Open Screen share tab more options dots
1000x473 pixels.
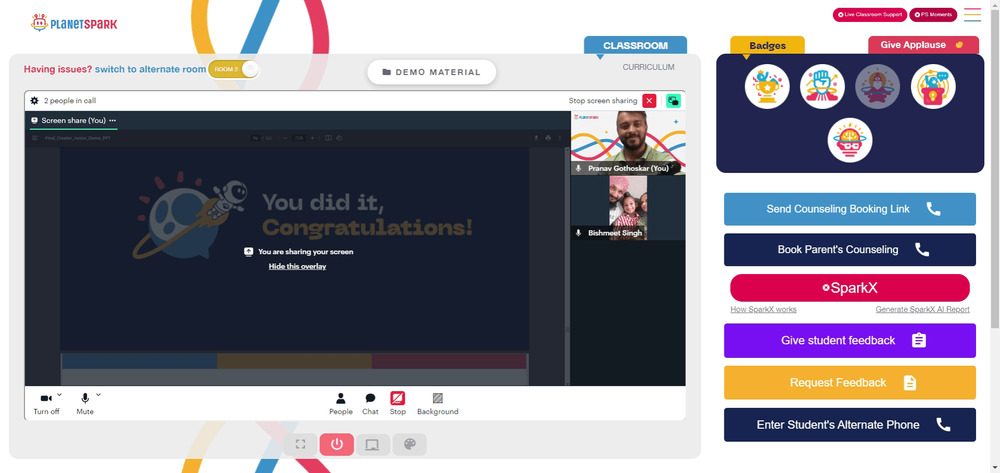pos(112,120)
